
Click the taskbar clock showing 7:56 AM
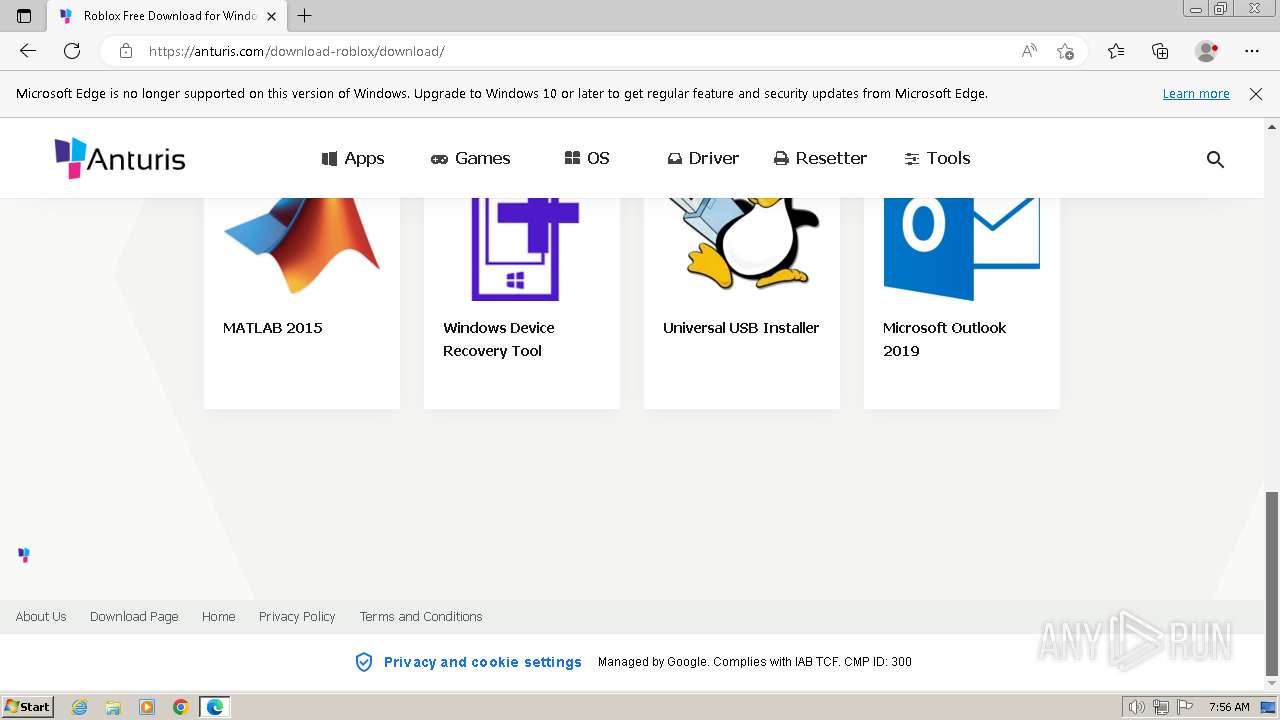point(1229,707)
